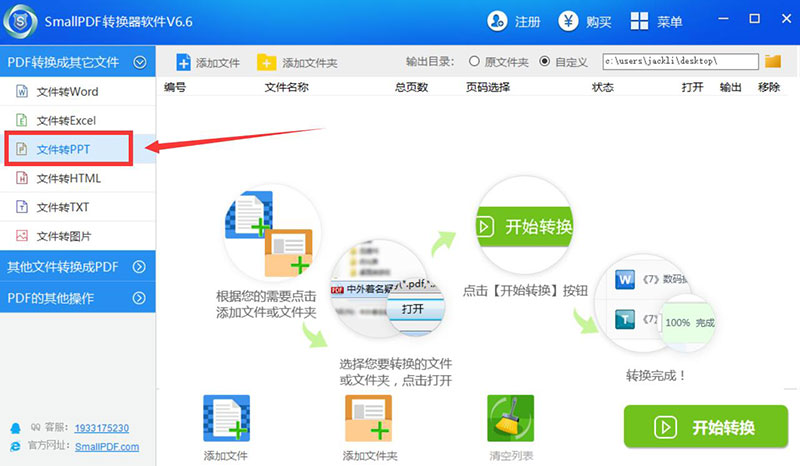Choose the 自定义 output radio button
The image size is (800, 466).
544,61
